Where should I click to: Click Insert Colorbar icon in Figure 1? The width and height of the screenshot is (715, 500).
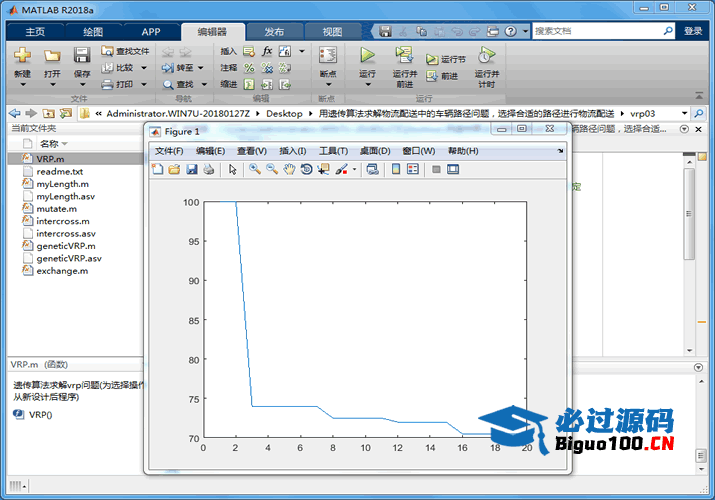click(x=396, y=170)
